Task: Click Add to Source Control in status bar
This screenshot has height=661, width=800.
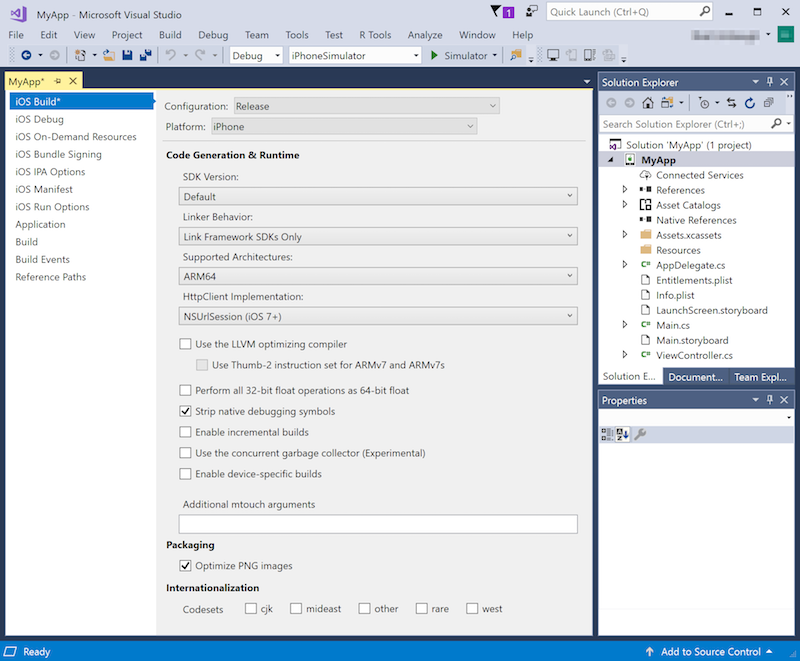Action: coord(710,652)
